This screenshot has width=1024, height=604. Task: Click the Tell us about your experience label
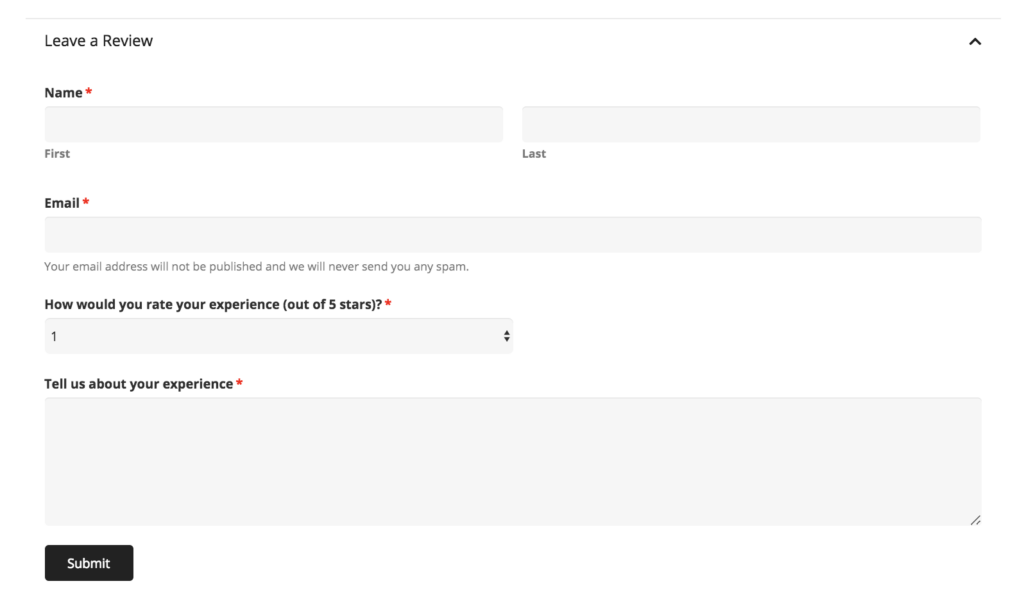[x=138, y=384]
